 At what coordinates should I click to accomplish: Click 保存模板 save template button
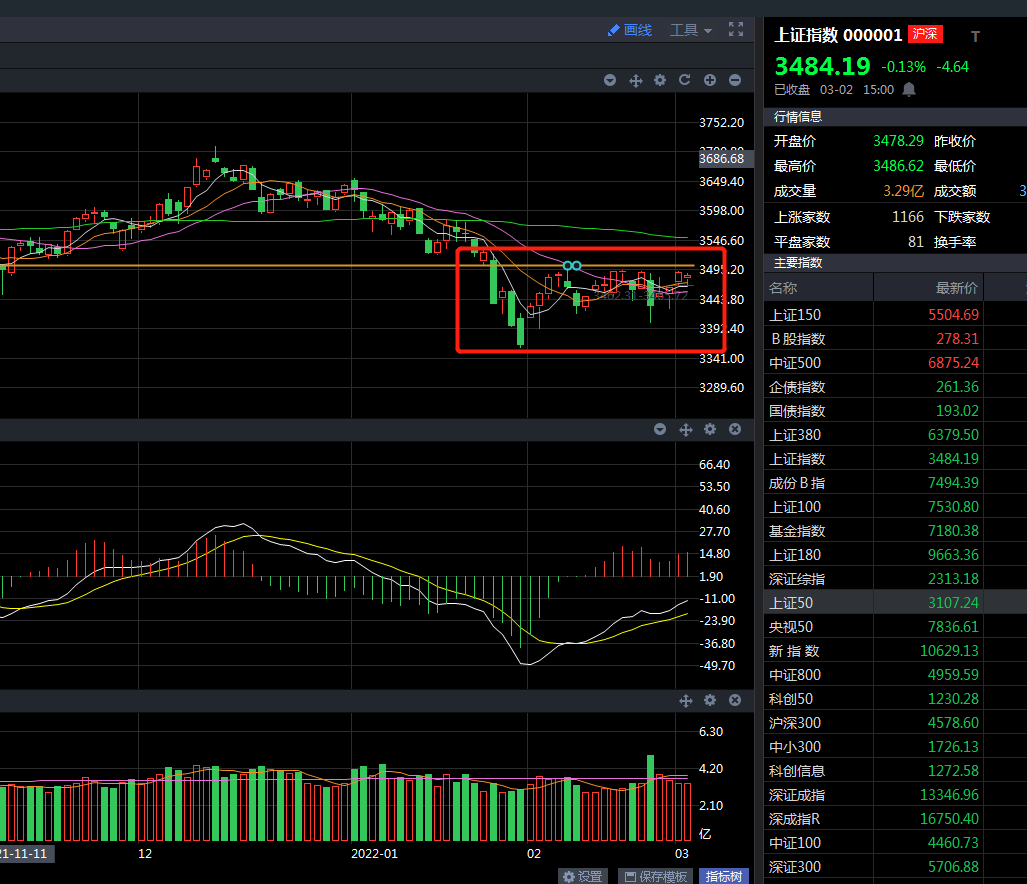[655, 876]
